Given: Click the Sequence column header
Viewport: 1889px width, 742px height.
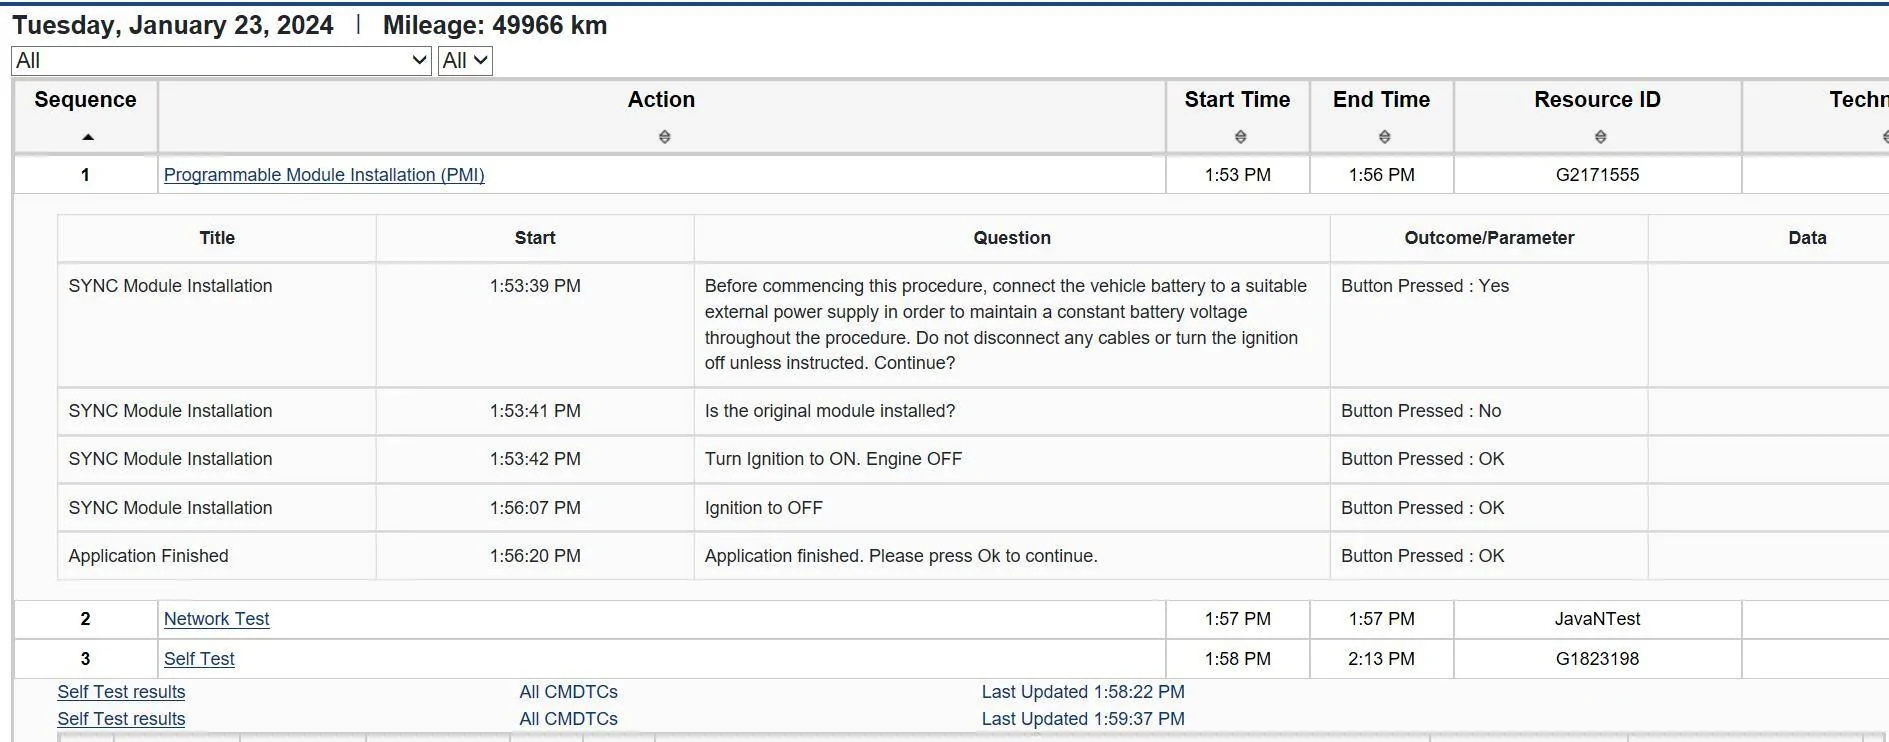Looking at the screenshot, I should 85,100.
